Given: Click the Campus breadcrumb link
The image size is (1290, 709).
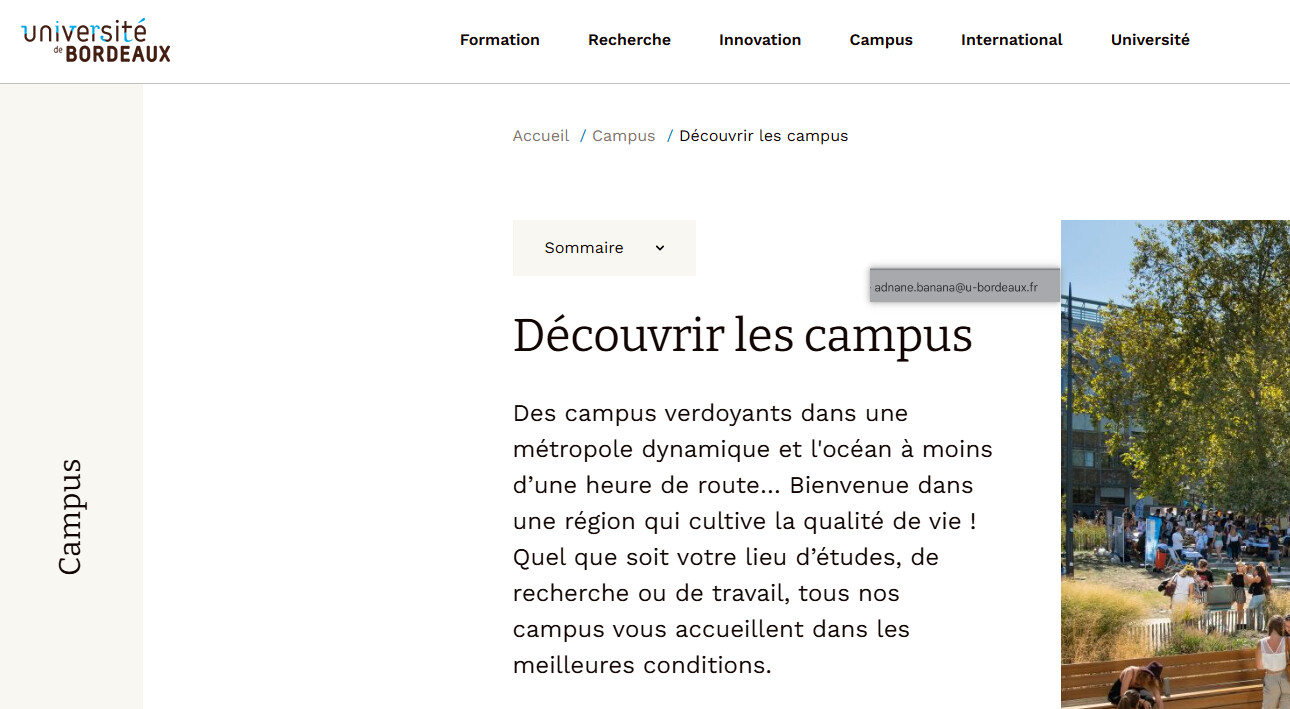Looking at the screenshot, I should coord(624,136).
